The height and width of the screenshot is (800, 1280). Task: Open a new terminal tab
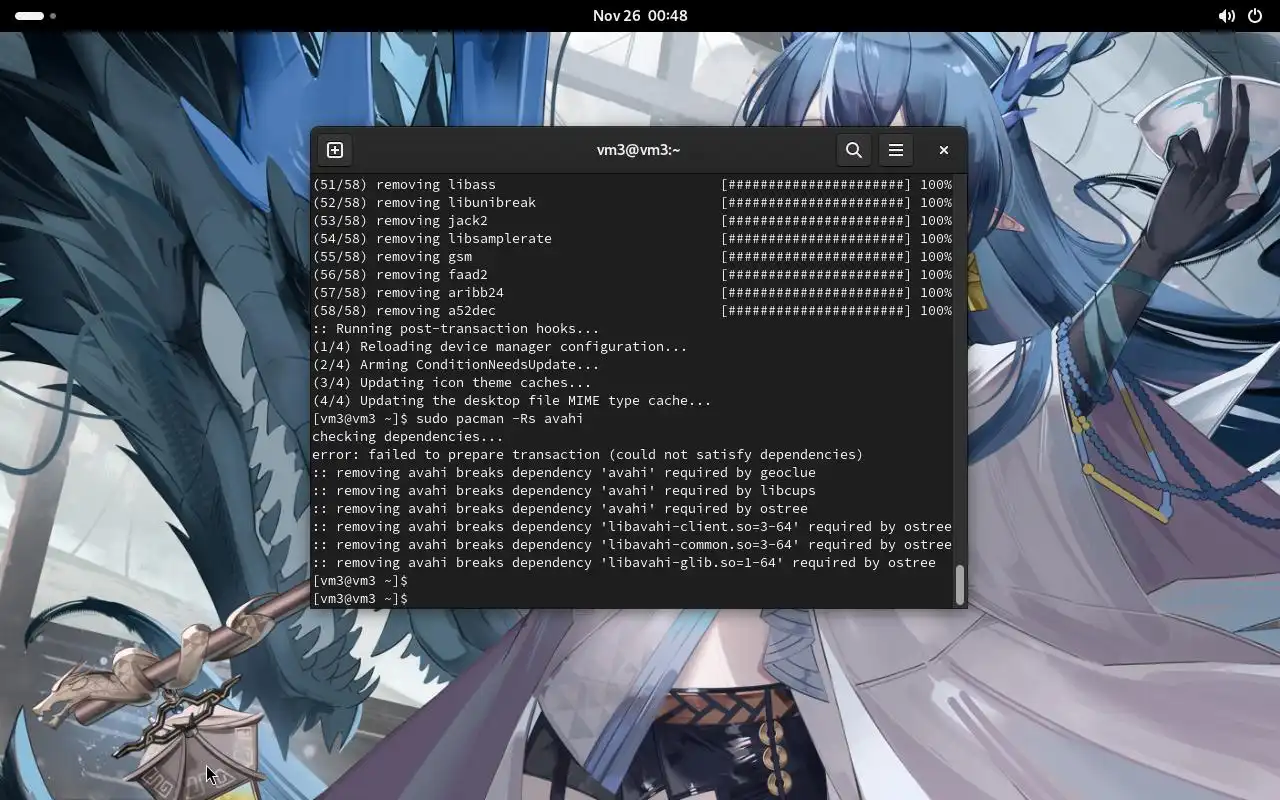[x=335, y=150]
